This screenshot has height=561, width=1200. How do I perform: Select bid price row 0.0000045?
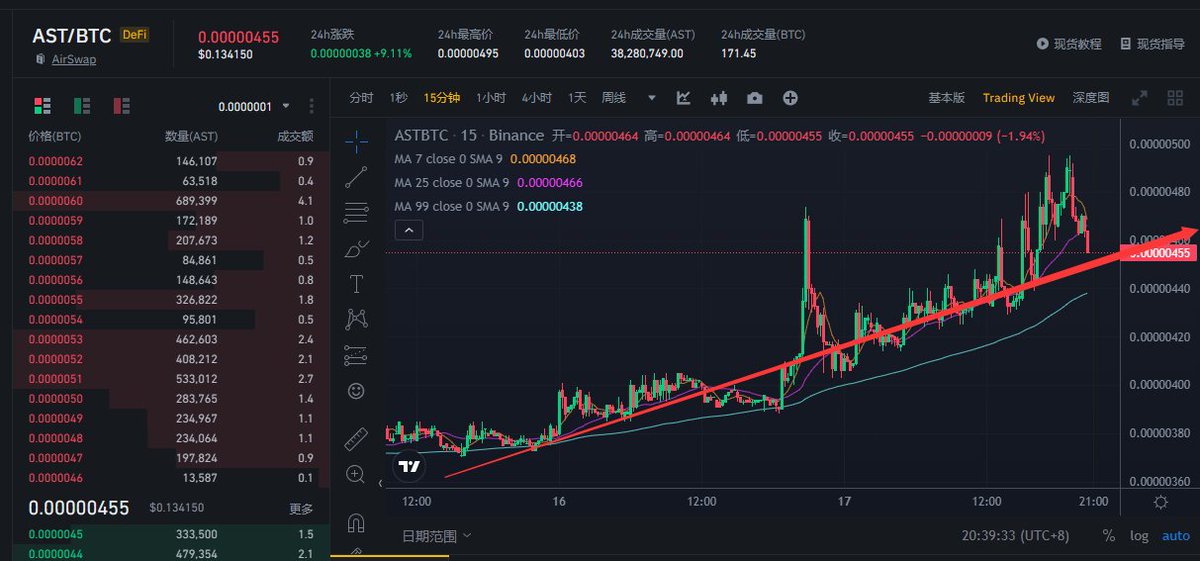coord(172,534)
